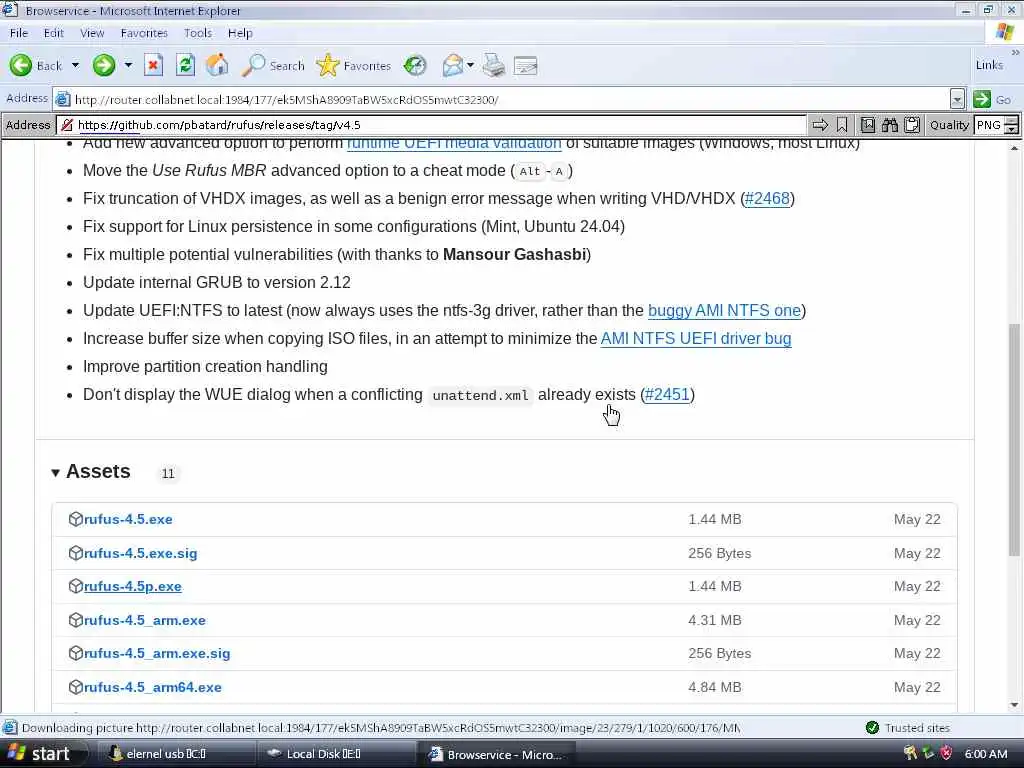Collapse the Assets section triangle

coord(56,472)
